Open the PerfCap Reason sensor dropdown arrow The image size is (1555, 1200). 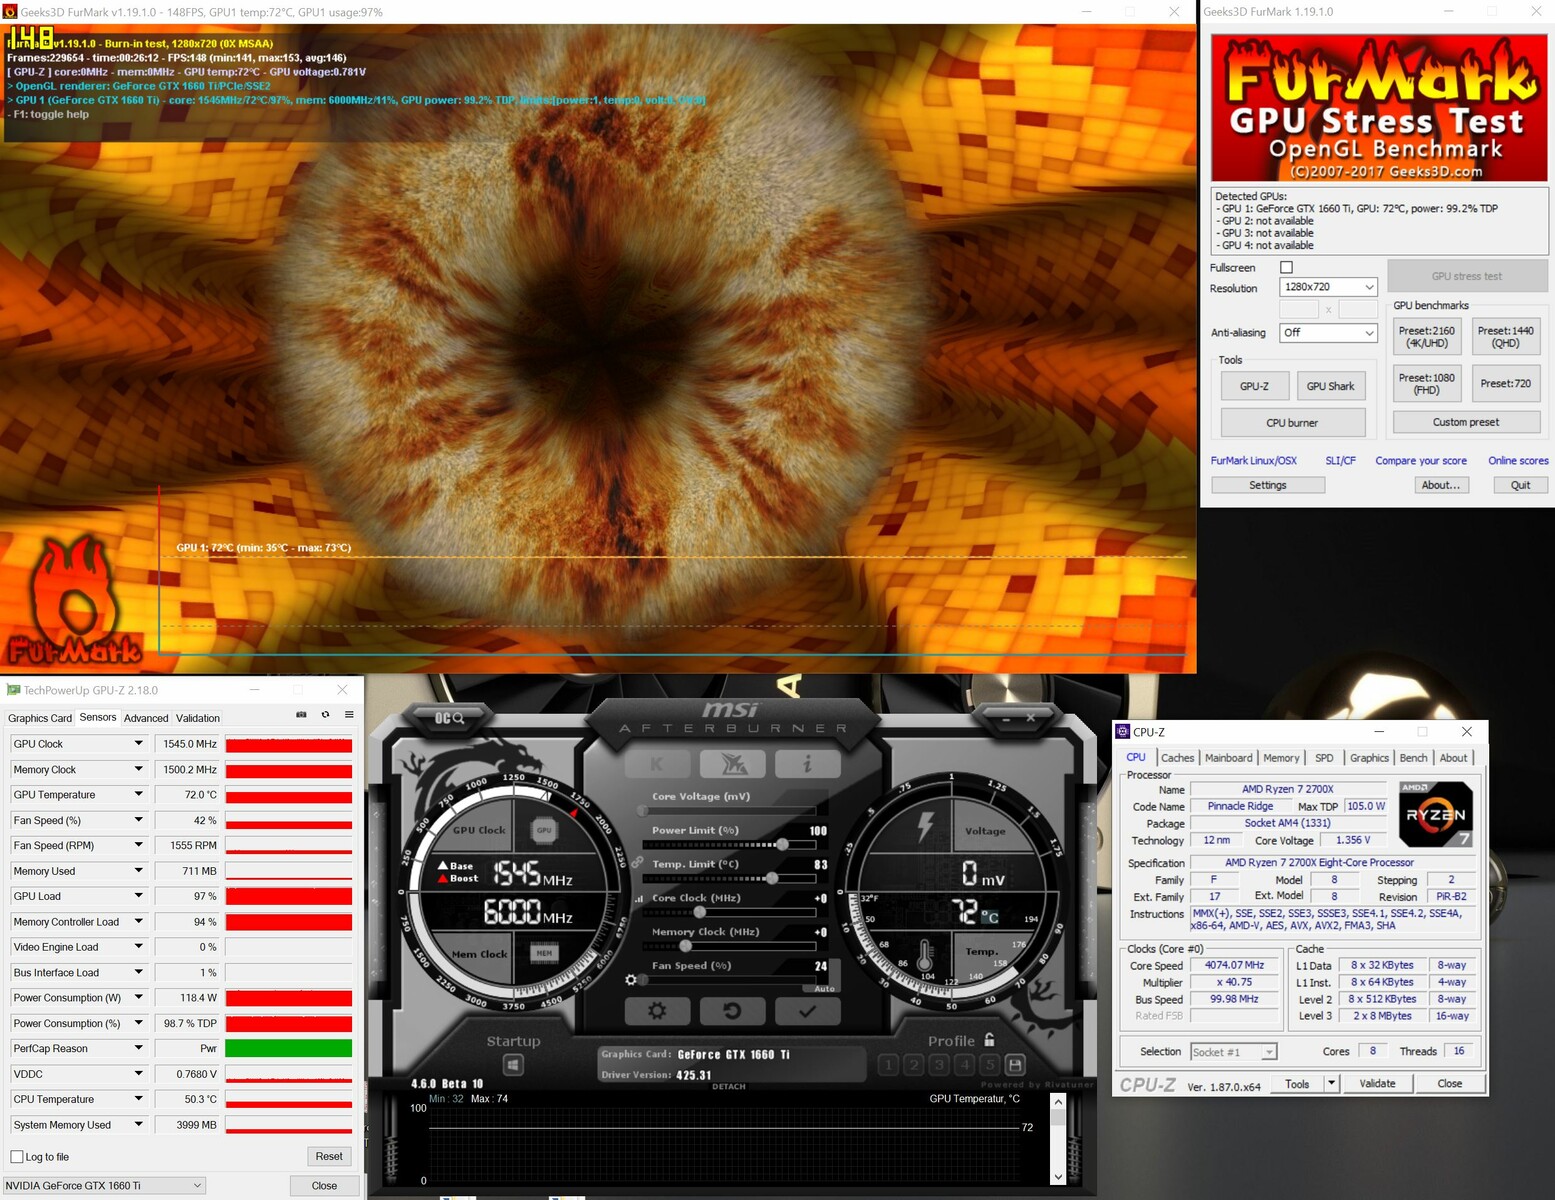tap(139, 1048)
